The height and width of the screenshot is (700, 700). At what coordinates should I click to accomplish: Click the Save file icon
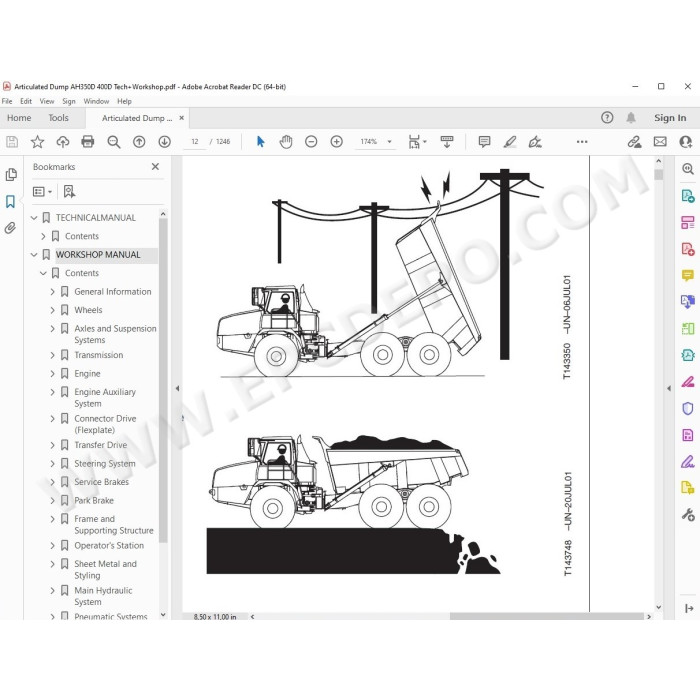point(12,142)
